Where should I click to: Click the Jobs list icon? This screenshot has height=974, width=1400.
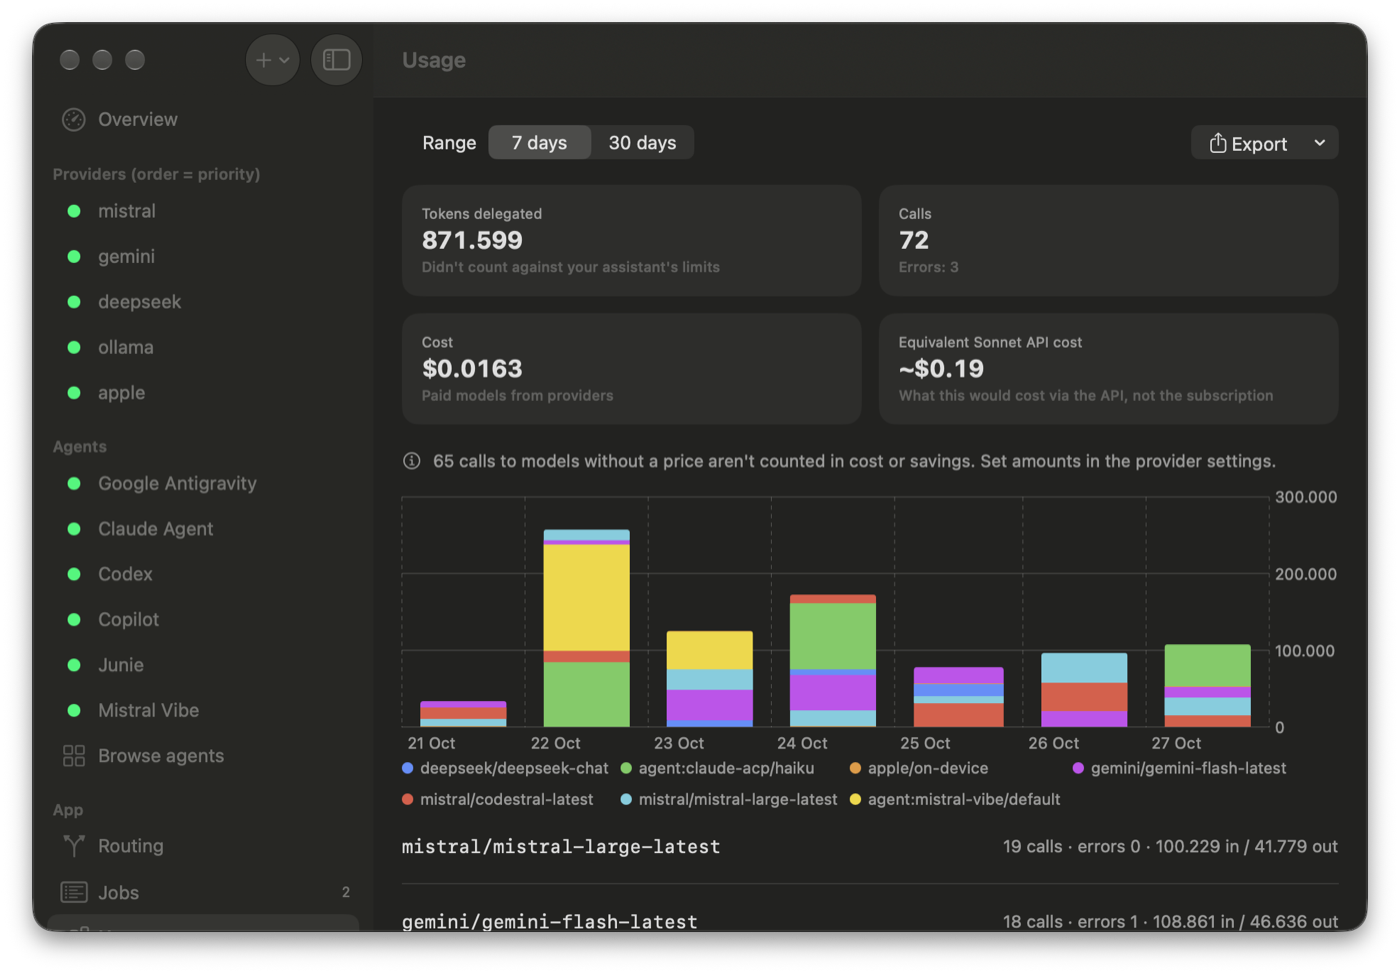click(x=74, y=892)
